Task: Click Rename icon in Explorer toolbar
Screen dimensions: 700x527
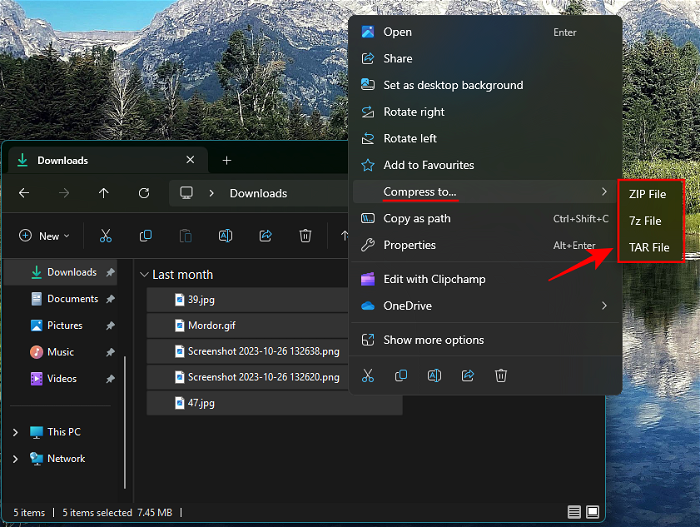Action: (x=225, y=236)
